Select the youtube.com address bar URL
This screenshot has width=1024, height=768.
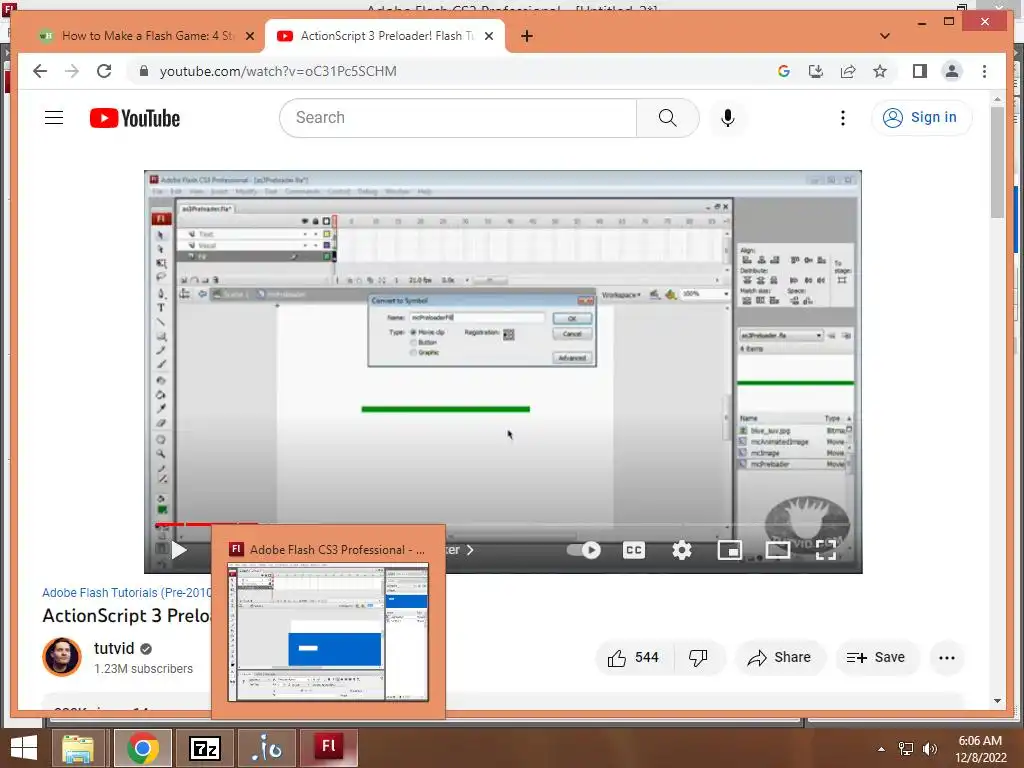point(278,71)
